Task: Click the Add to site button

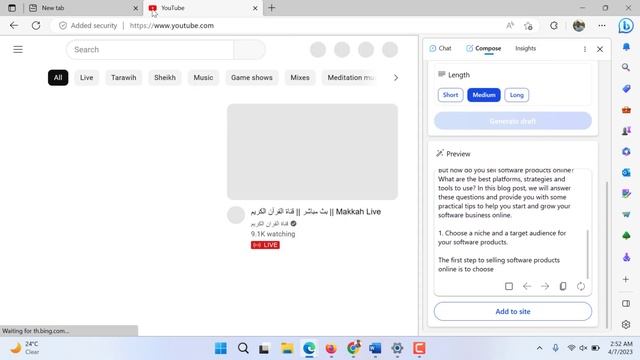Action: pos(513,311)
